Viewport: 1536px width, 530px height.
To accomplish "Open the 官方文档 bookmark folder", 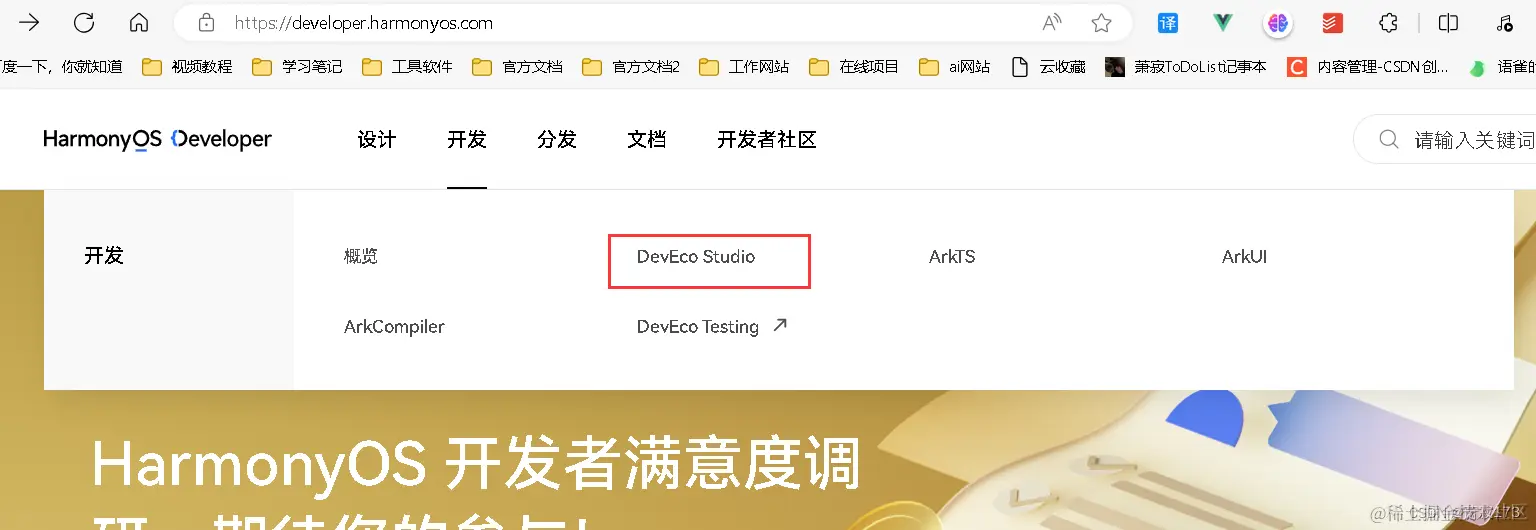I will pyautogui.click(x=517, y=67).
